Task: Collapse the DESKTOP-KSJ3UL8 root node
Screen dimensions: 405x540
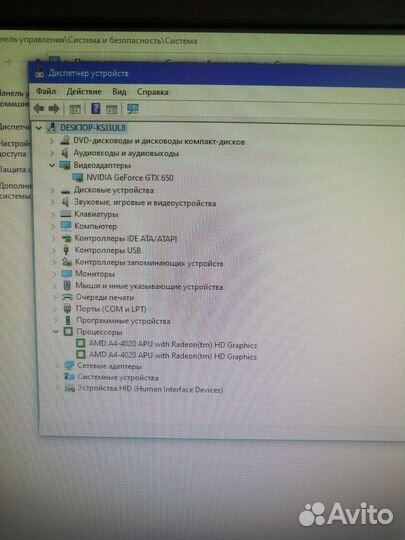Action: pos(39,128)
